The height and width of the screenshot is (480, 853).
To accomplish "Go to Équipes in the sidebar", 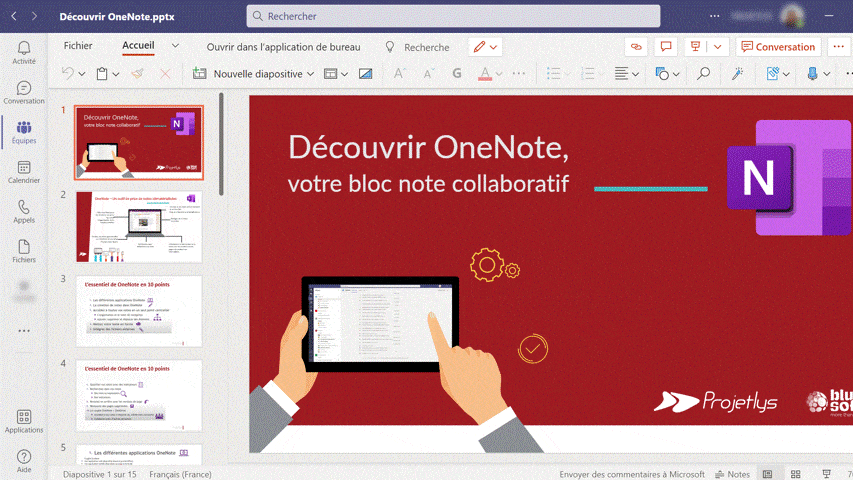I will point(24,132).
